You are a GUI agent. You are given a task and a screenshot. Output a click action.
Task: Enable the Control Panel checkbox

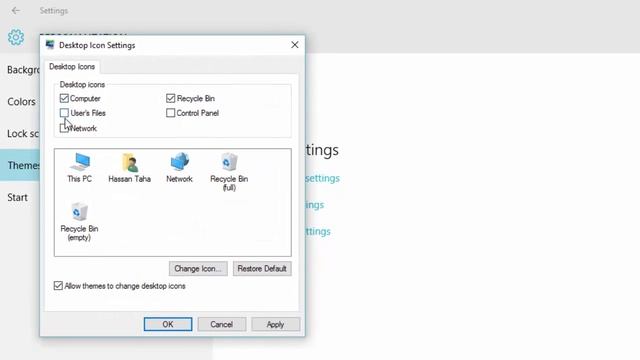(171, 113)
